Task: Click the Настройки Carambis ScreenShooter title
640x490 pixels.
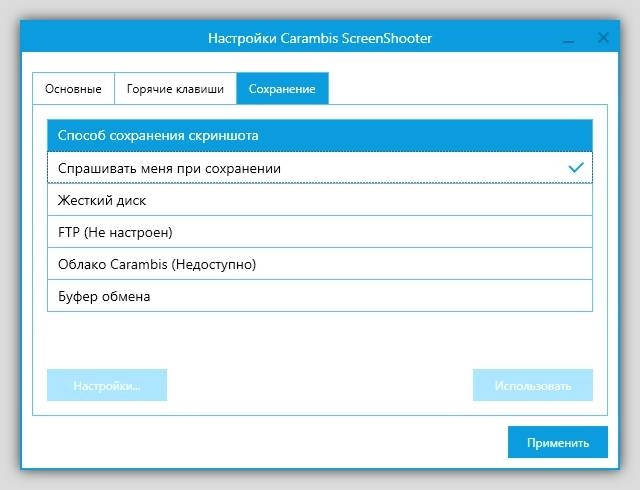Action: (320, 38)
